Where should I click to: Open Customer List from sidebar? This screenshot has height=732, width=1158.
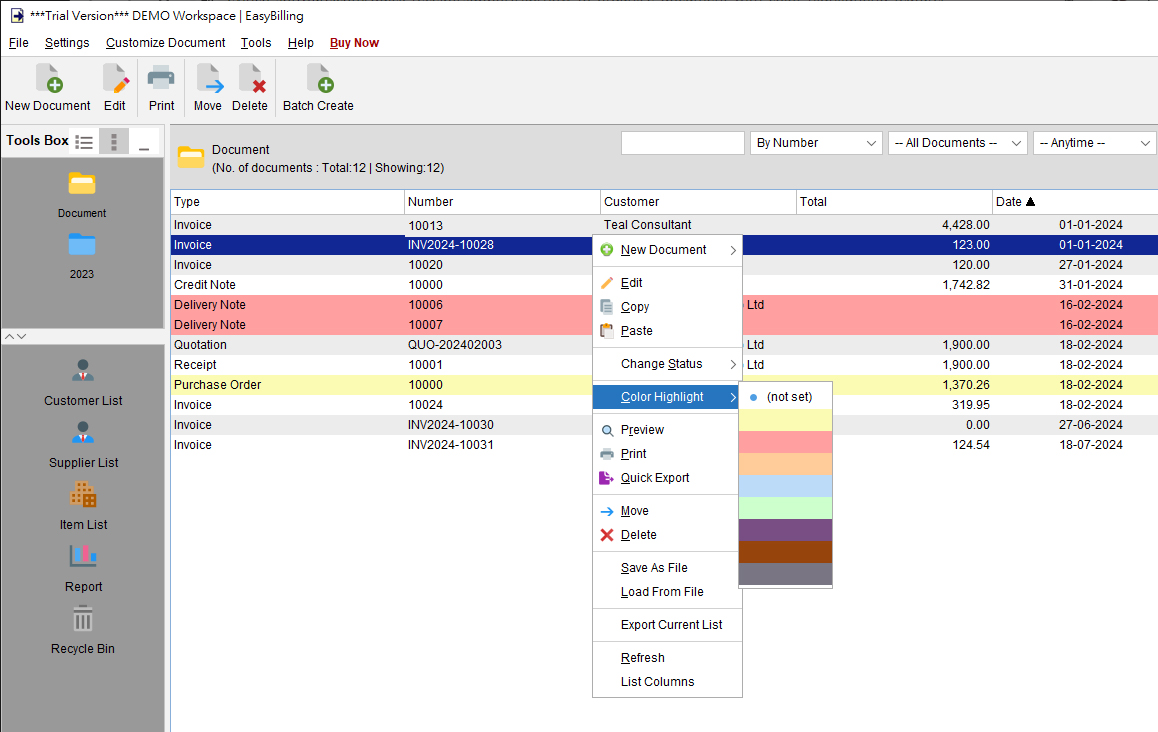pos(83,383)
